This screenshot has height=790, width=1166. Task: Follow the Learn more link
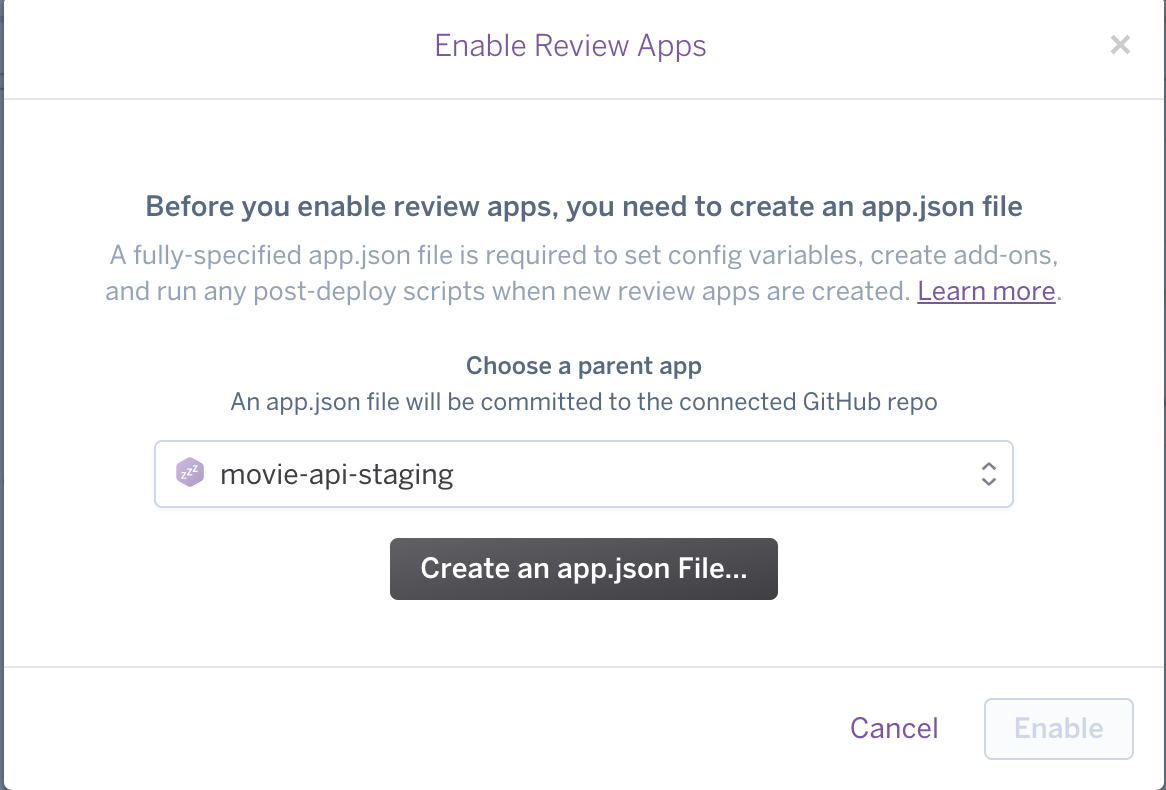[x=986, y=291]
